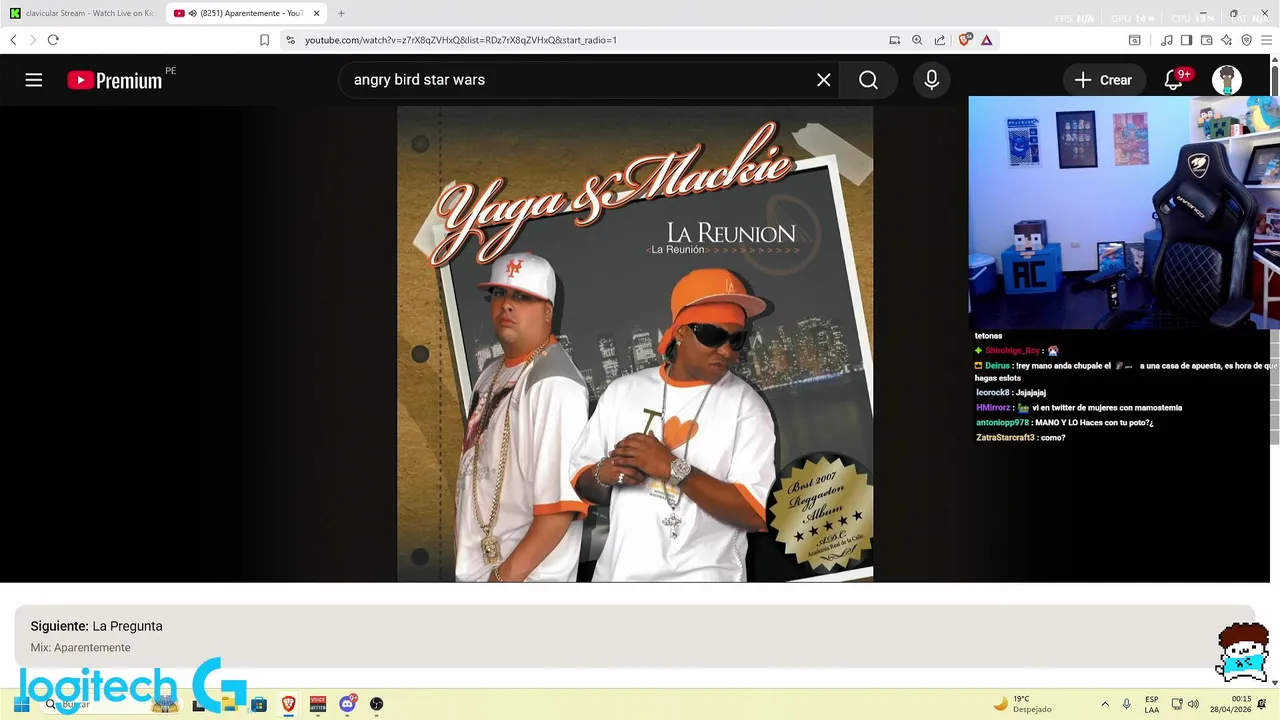The width and height of the screenshot is (1280, 720).
Task: Click the page vertical scrollbar
Action: [1275, 370]
